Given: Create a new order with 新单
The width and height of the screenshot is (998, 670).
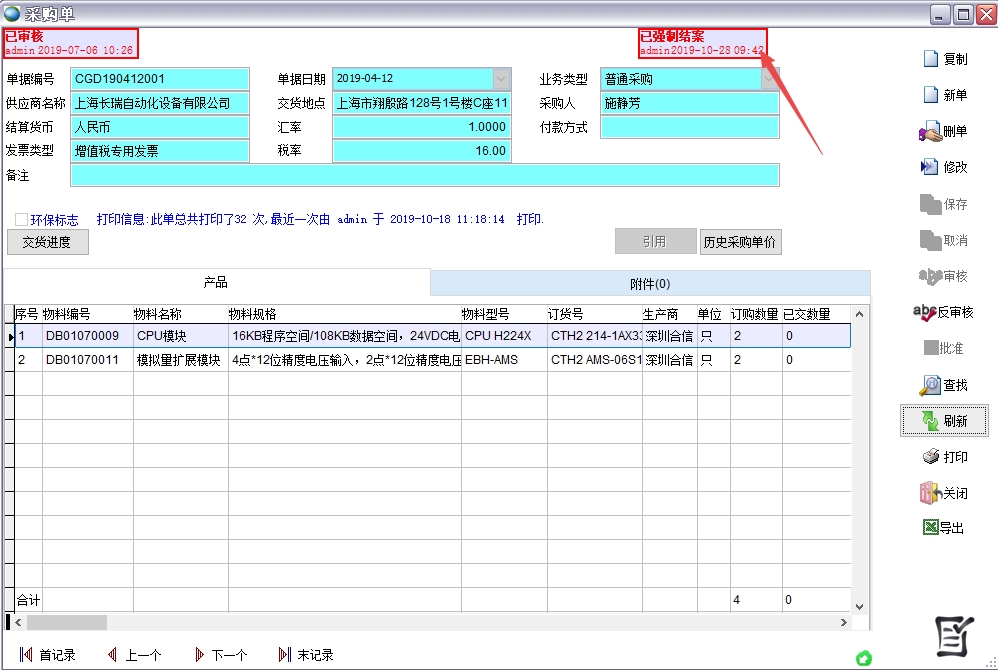Looking at the screenshot, I should pos(930,95).
